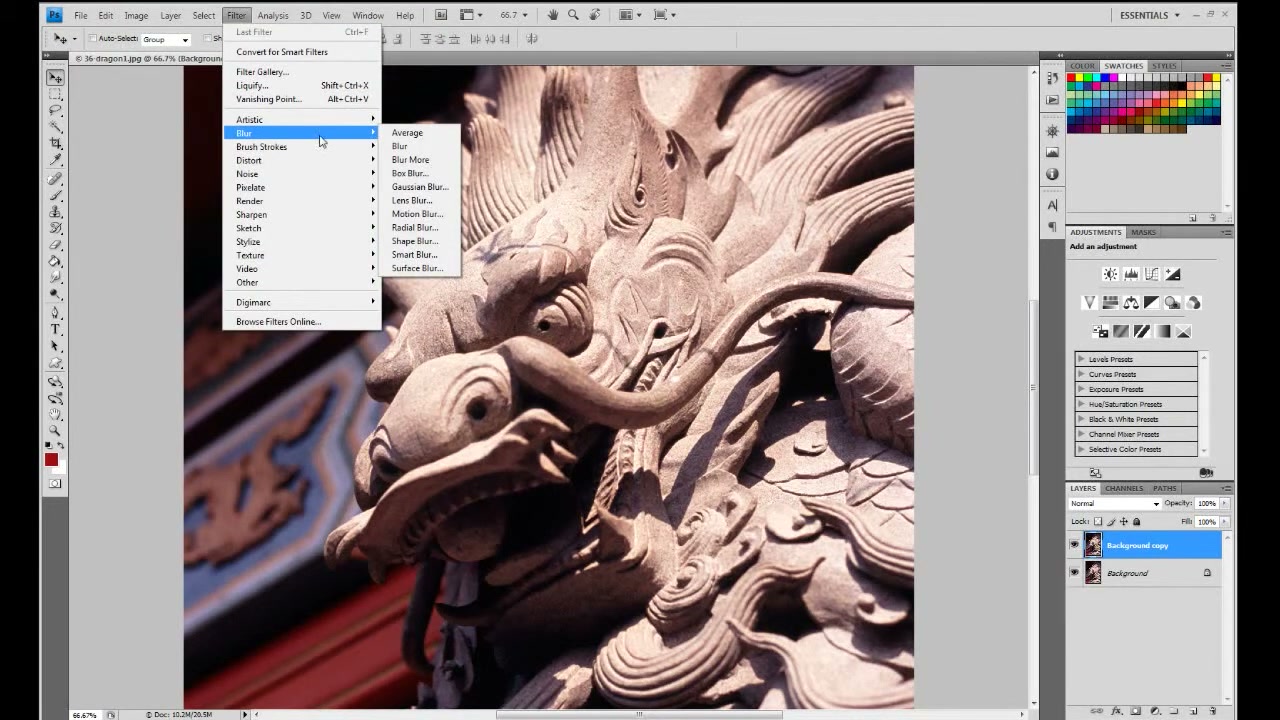Add an Exposure adjustment
The height and width of the screenshot is (720, 1280).
click(1173, 274)
